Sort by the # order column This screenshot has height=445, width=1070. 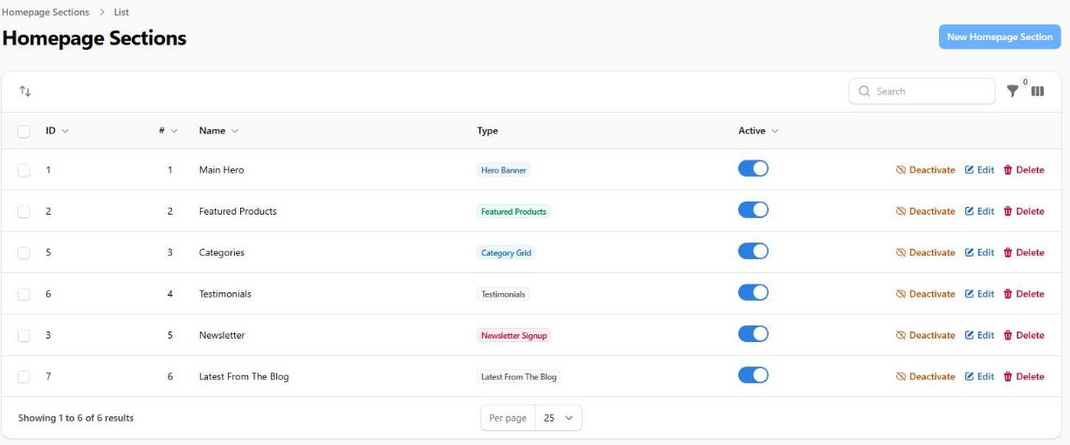[x=168, y=131]
